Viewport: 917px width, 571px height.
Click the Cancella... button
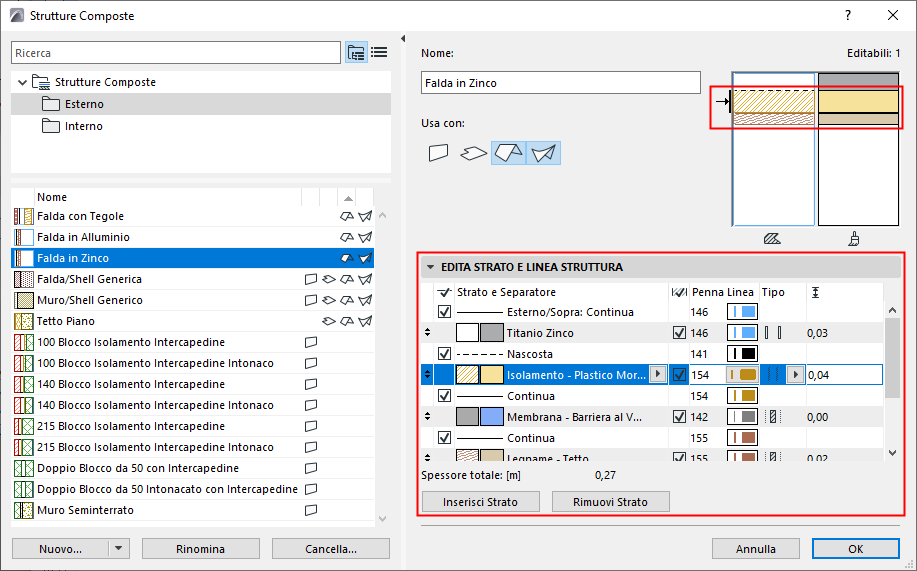[x=331, y=549]
